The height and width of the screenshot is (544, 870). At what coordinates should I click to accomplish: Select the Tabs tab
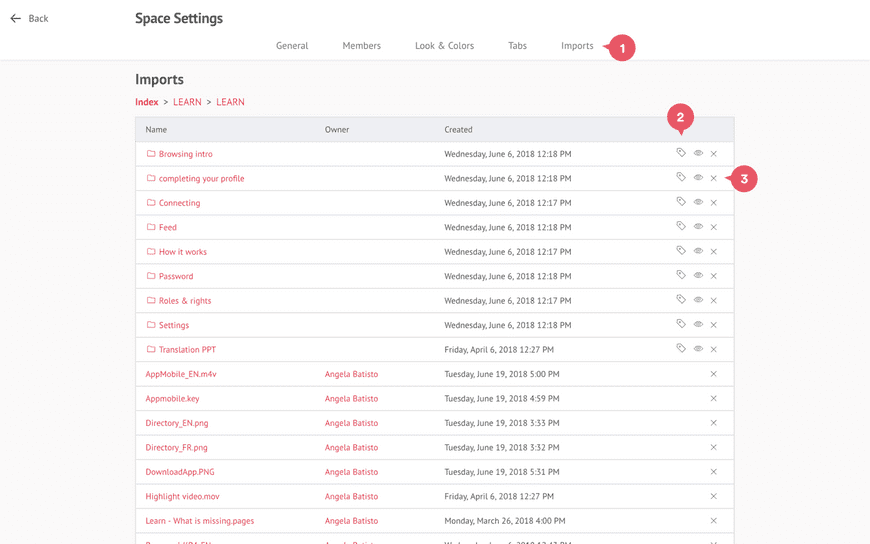[517, 46]
